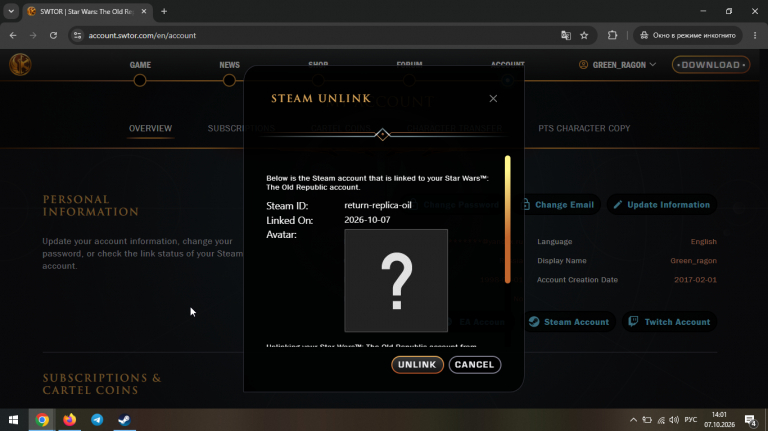
Task: Click the UNLINK button in the dialog
Action: pyautogui.click(x=417, y=364)
